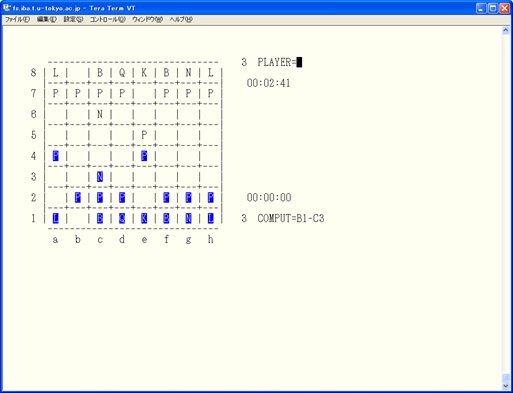This screenshot has height=393, width=513.
Task: Click the PLAYER= prompt label
Action: [x=277, y=62]
